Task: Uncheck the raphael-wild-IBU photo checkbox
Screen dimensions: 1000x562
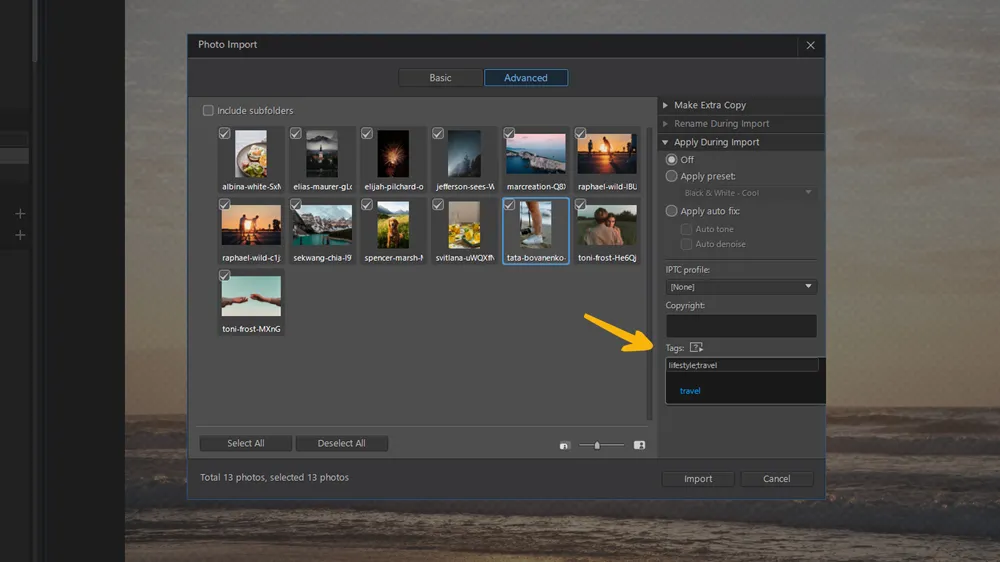Action: [580, 133]
